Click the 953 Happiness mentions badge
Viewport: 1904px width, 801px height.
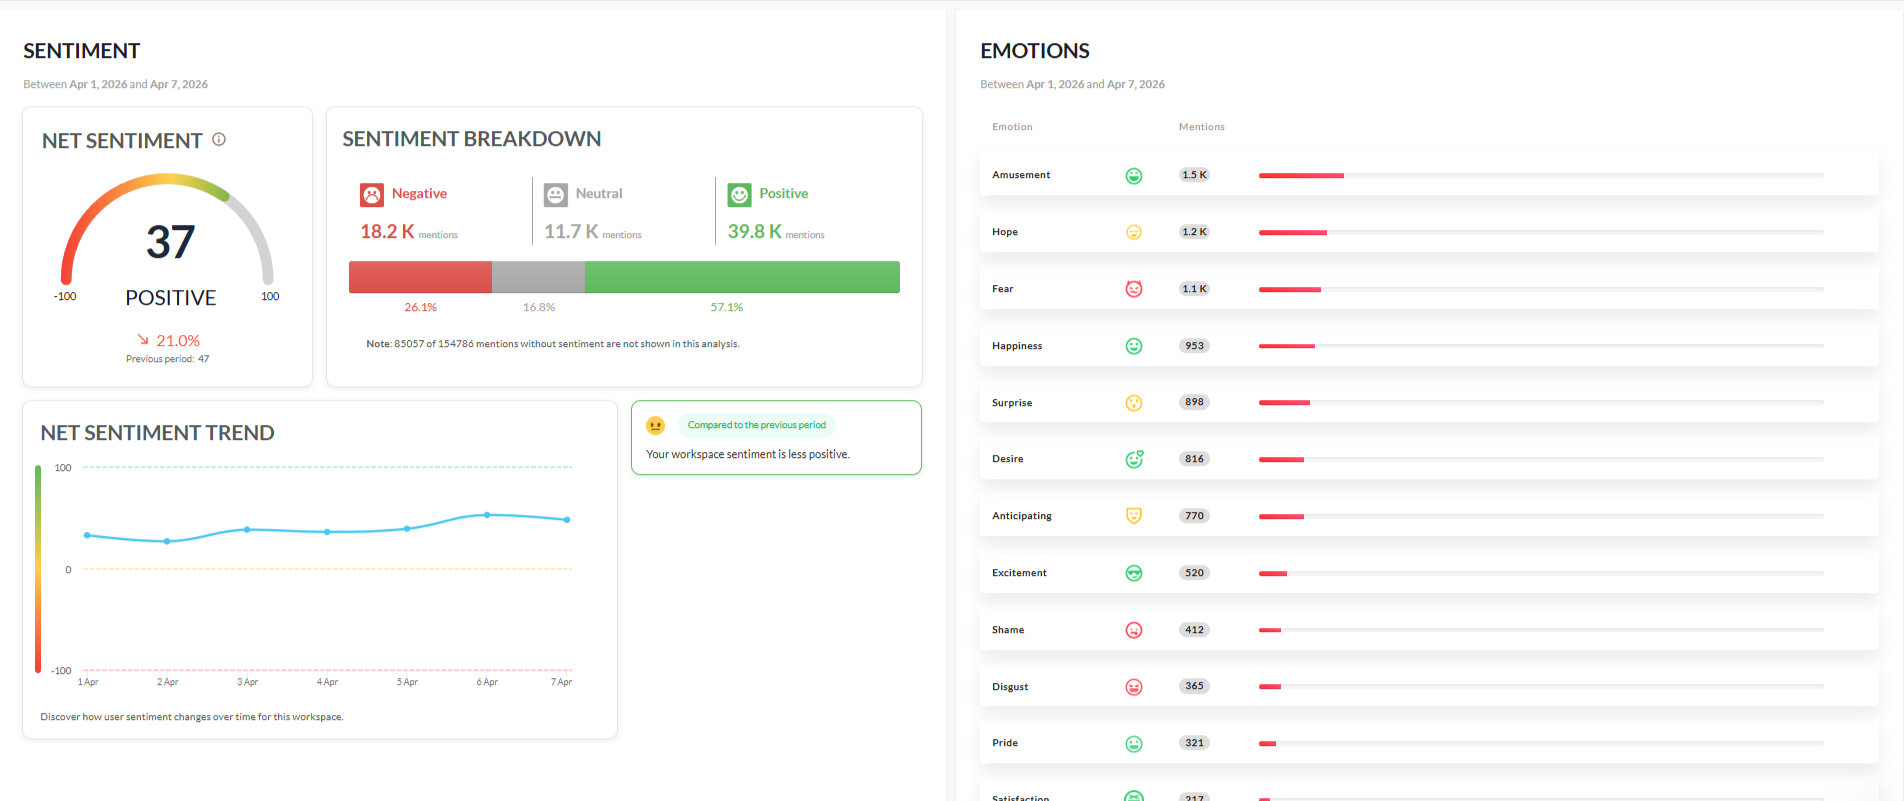point(1194,346)
